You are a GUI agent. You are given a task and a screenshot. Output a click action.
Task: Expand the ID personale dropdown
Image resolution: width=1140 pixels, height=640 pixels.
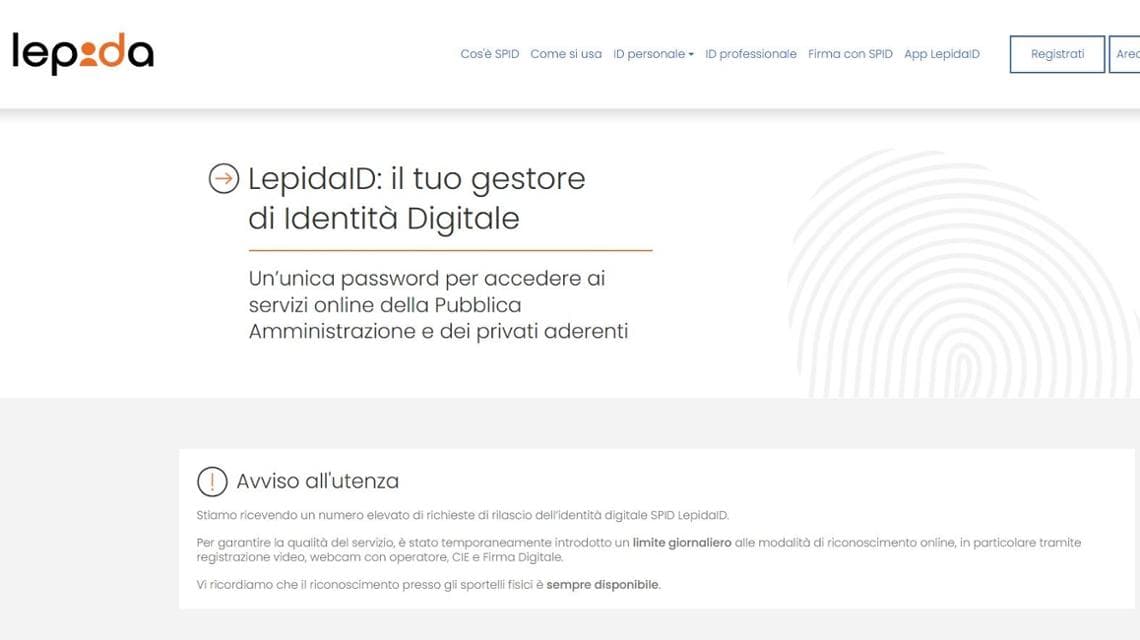pos(653,54)
